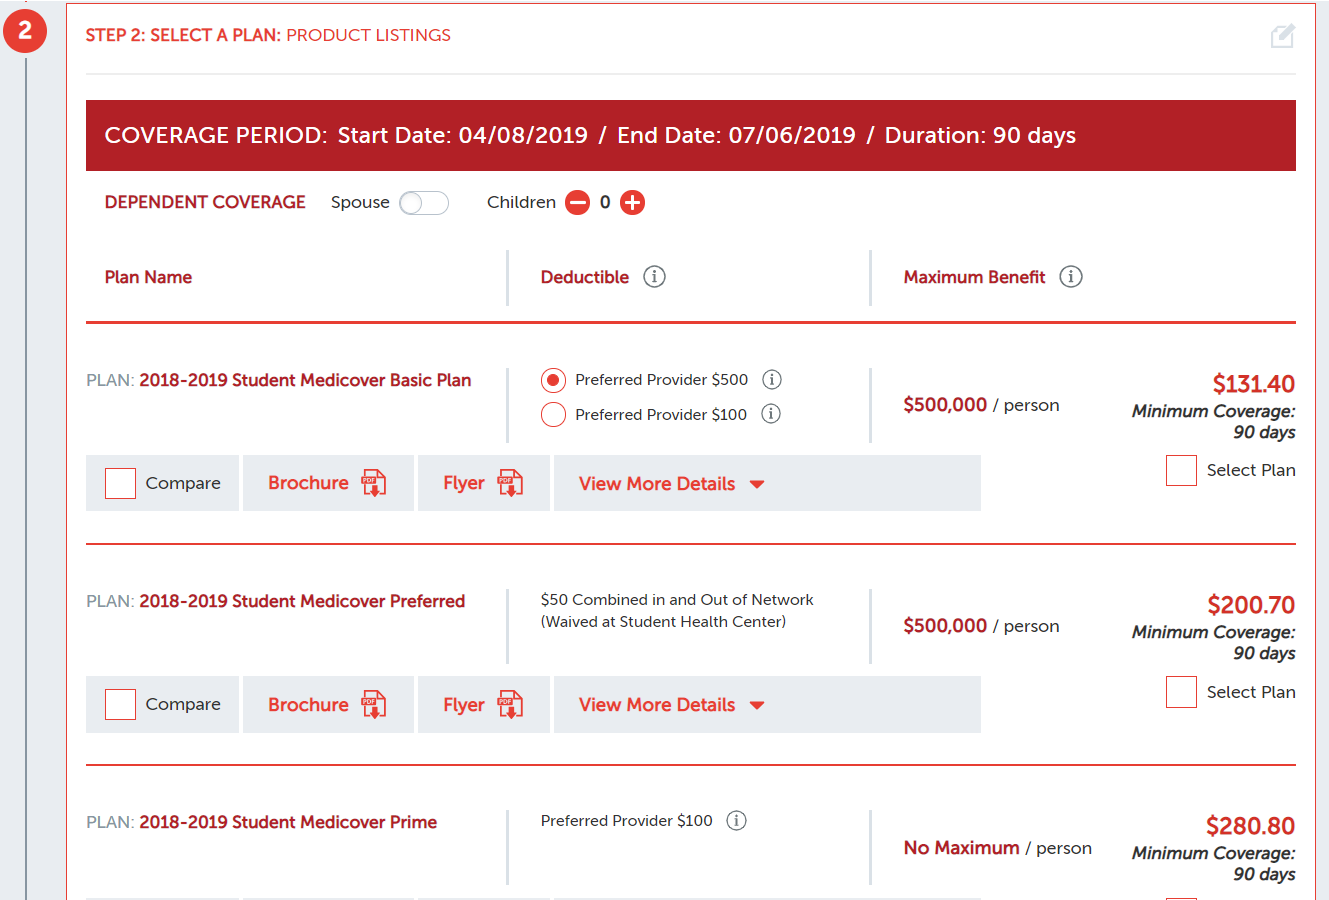
Task: Toggle the Spouse dependent coverage switch
Action: click(424, 203)
